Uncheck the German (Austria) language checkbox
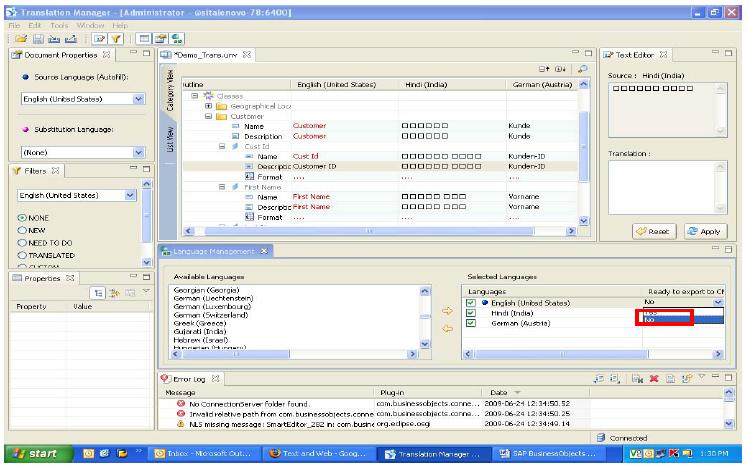 click(x=471, y=323)
